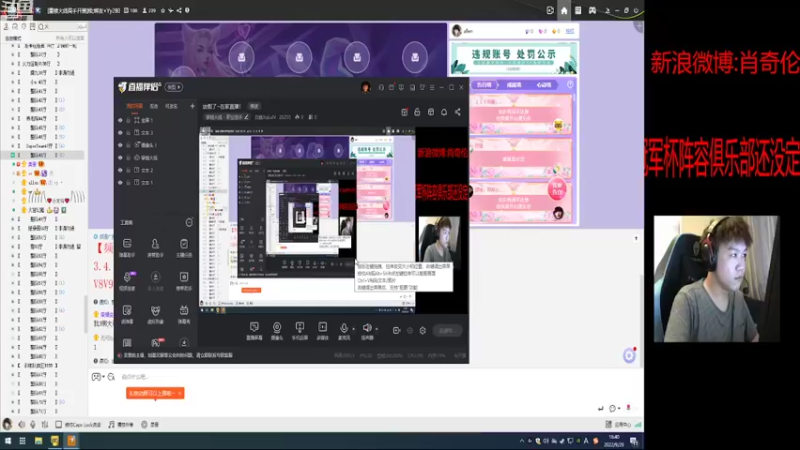Close the orange tooltip bubble above status bar
Image resolution: width=800 pixels, height=450 pixels.
click(x=180, y=393)
